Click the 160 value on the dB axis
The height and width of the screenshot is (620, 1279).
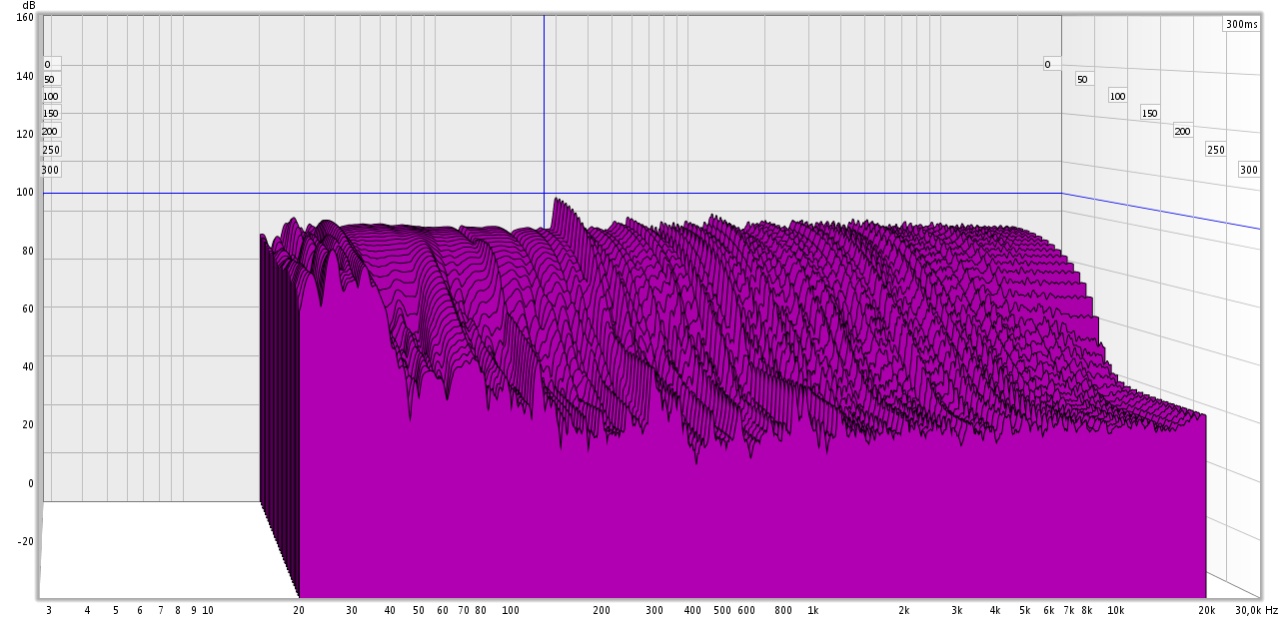point(25,17)
